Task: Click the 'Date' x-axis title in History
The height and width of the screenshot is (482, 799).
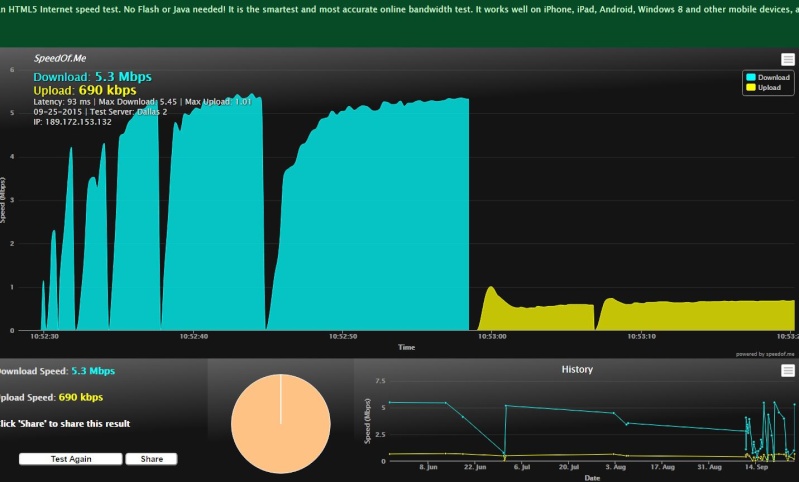Action: 592,478
